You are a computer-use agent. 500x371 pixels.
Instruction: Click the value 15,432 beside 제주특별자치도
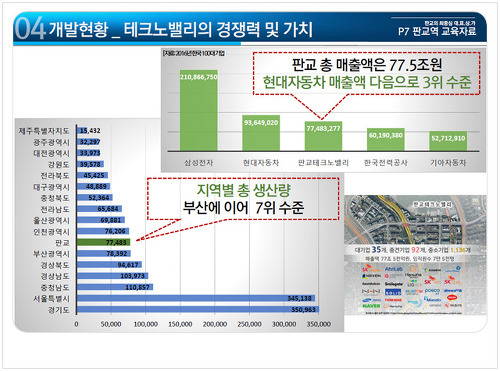click(x=90, y=131)
